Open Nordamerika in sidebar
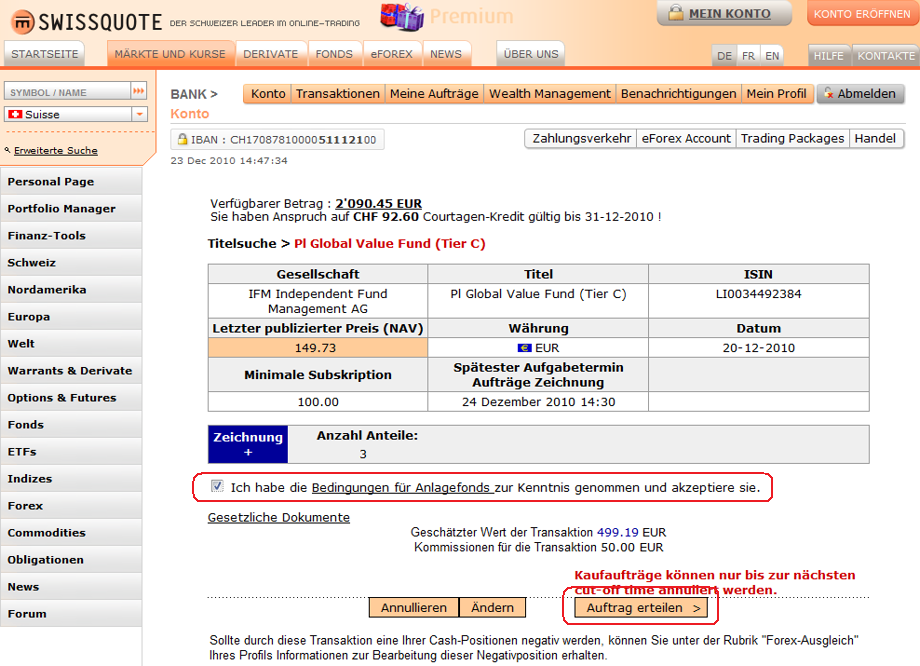 point(71,290)
